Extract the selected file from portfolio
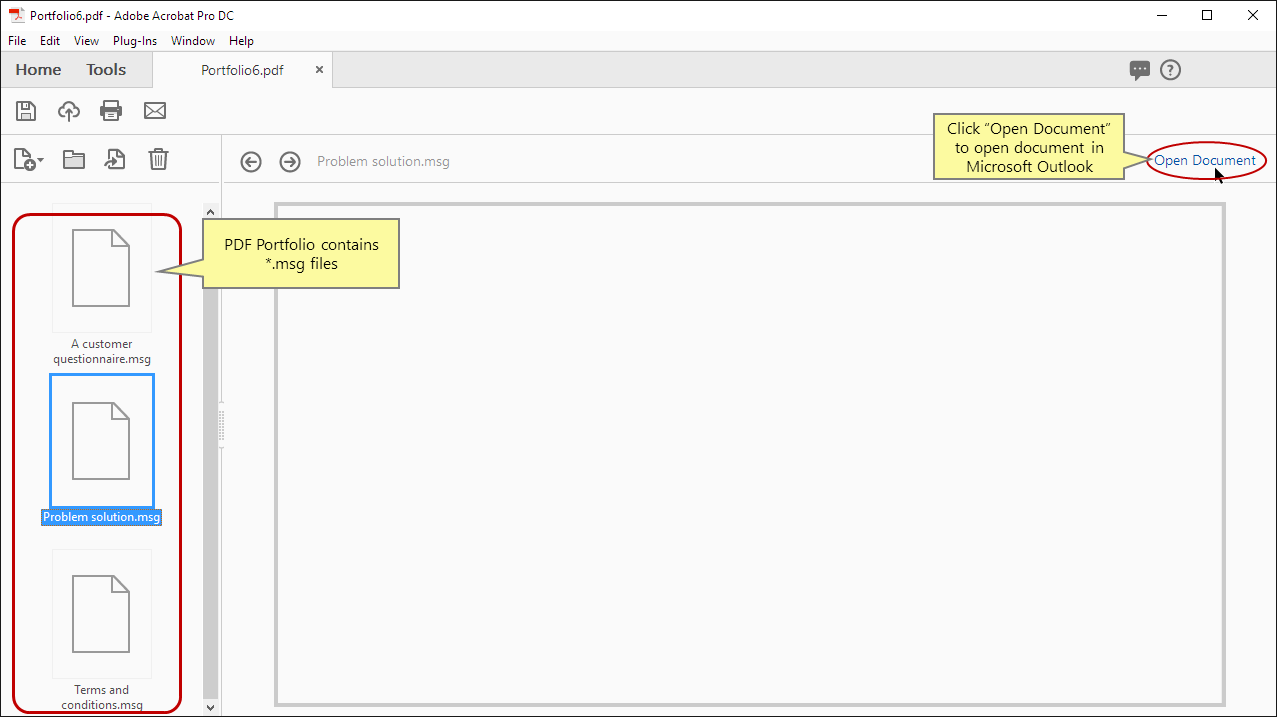The height and width of the screenshot is (720, 1280). [114, 160]
